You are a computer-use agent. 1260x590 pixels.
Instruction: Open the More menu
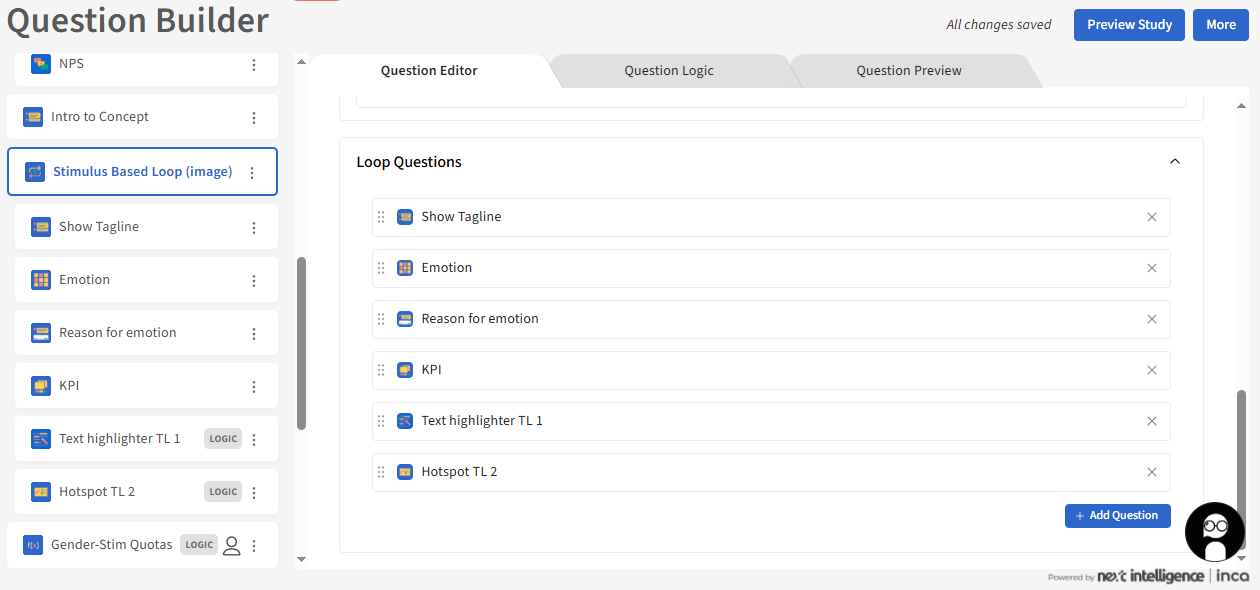[x=1220, y=25]
